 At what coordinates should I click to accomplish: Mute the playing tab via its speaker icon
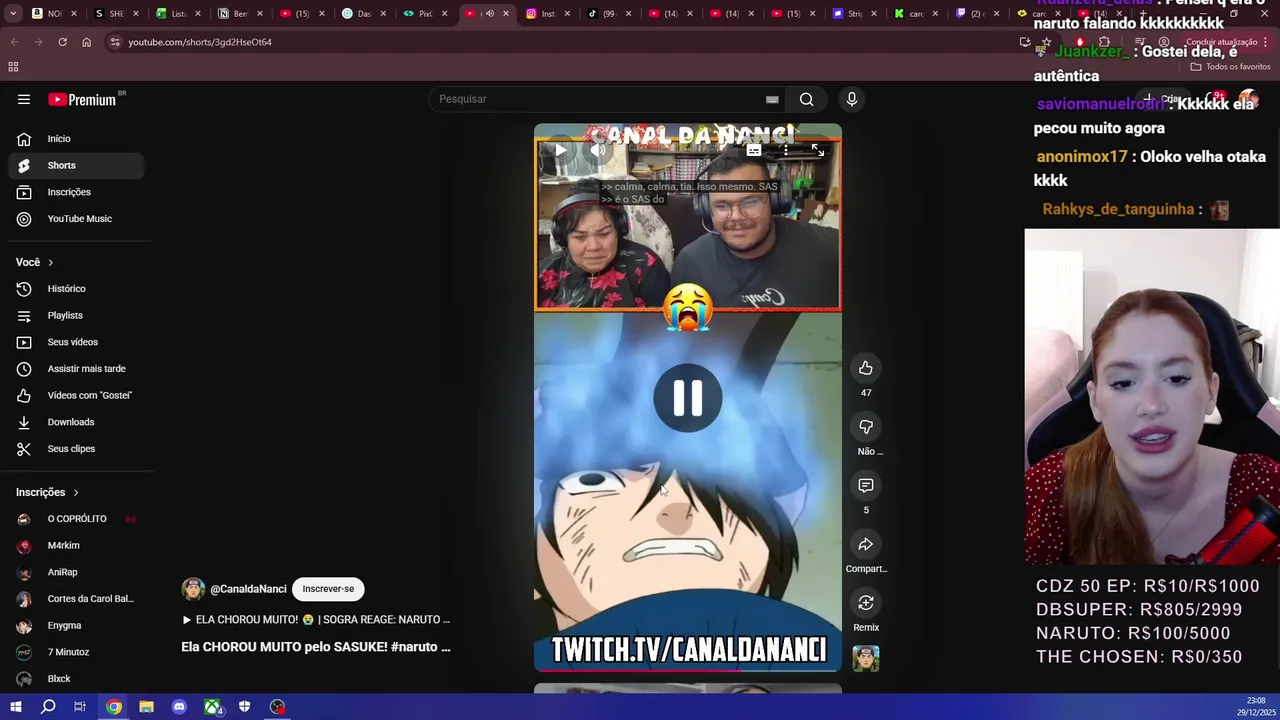489,14
